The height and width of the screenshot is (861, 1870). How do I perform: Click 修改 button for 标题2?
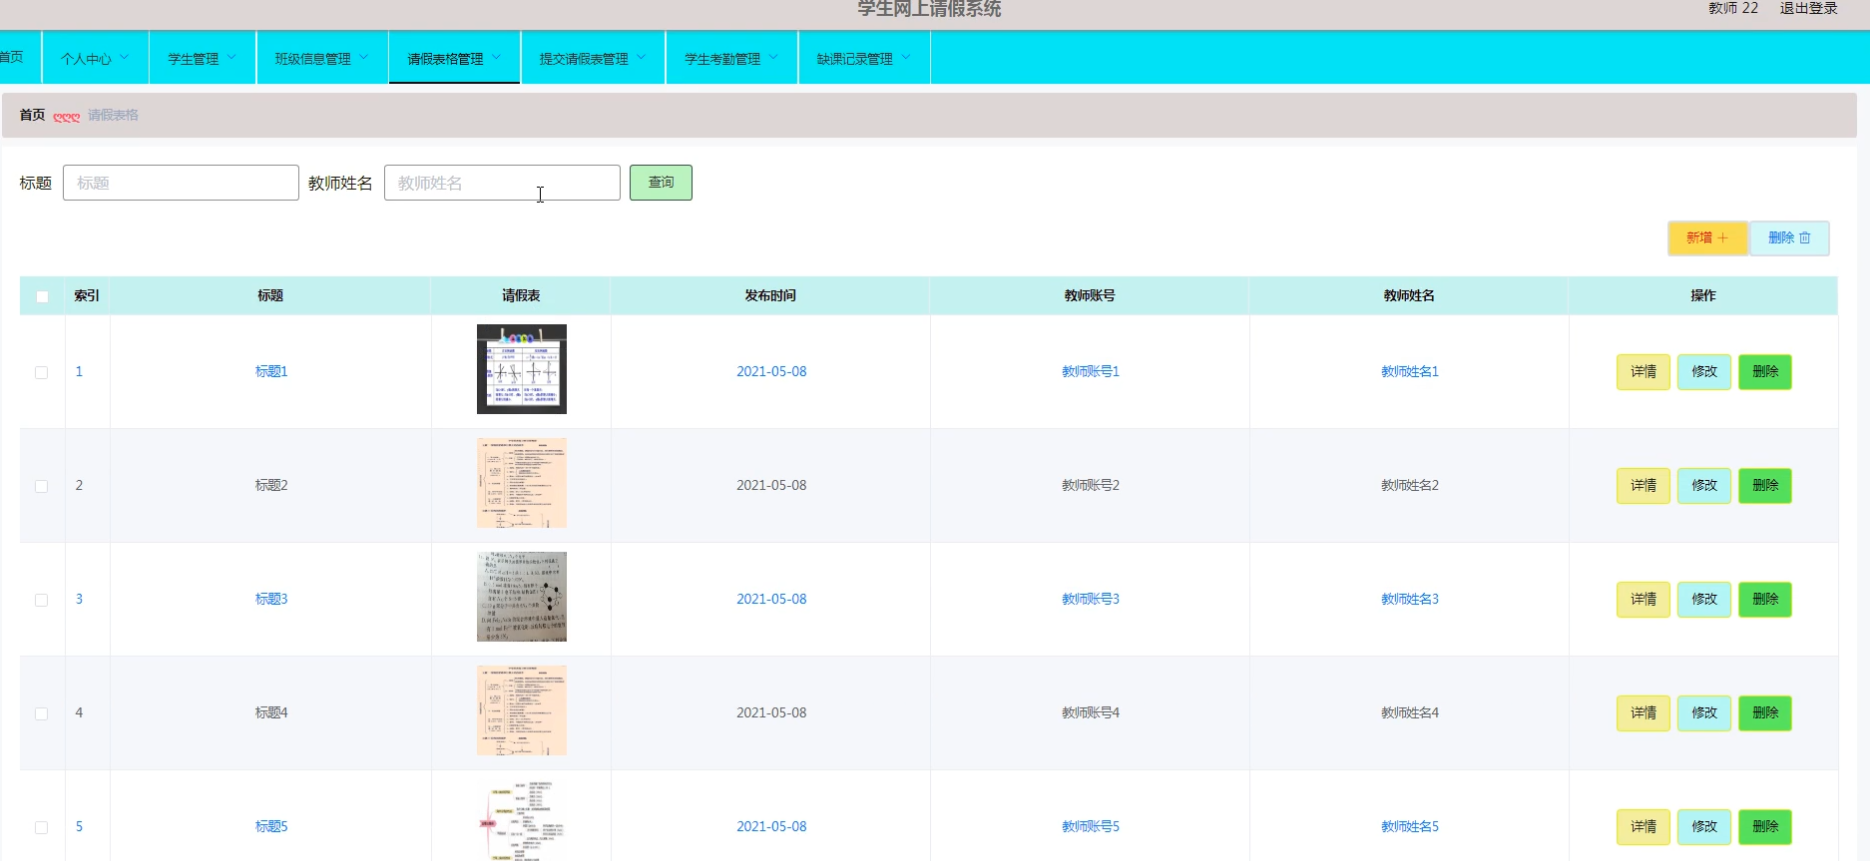tap(1704, 486)
